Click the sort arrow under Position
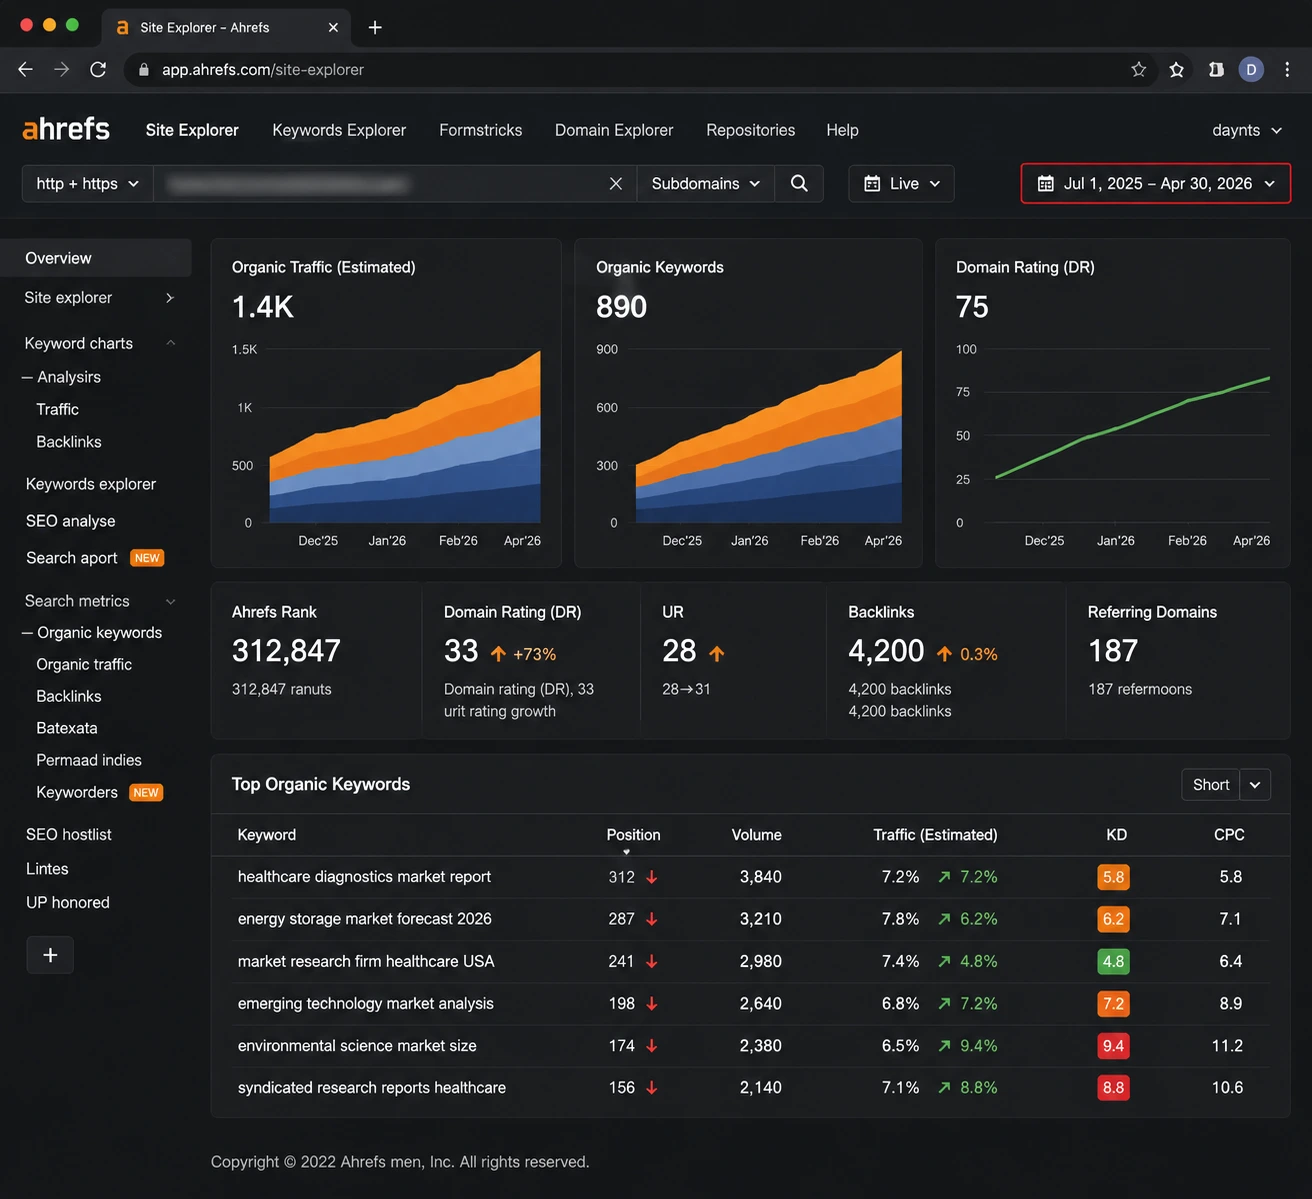Screen dimensions: 1312x1199 pos(626,852)
